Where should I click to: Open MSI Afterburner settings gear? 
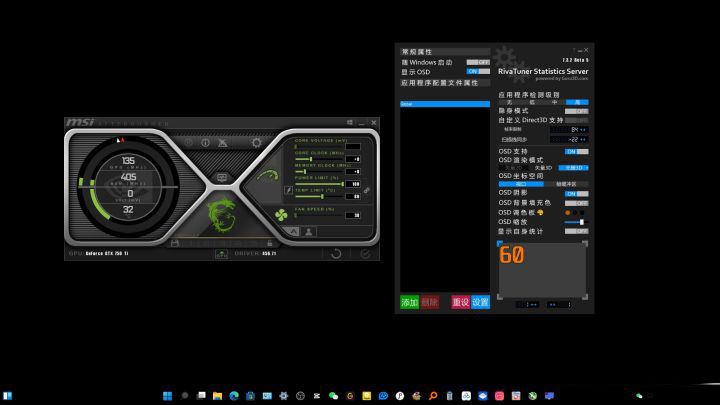[x=256, y=142]
